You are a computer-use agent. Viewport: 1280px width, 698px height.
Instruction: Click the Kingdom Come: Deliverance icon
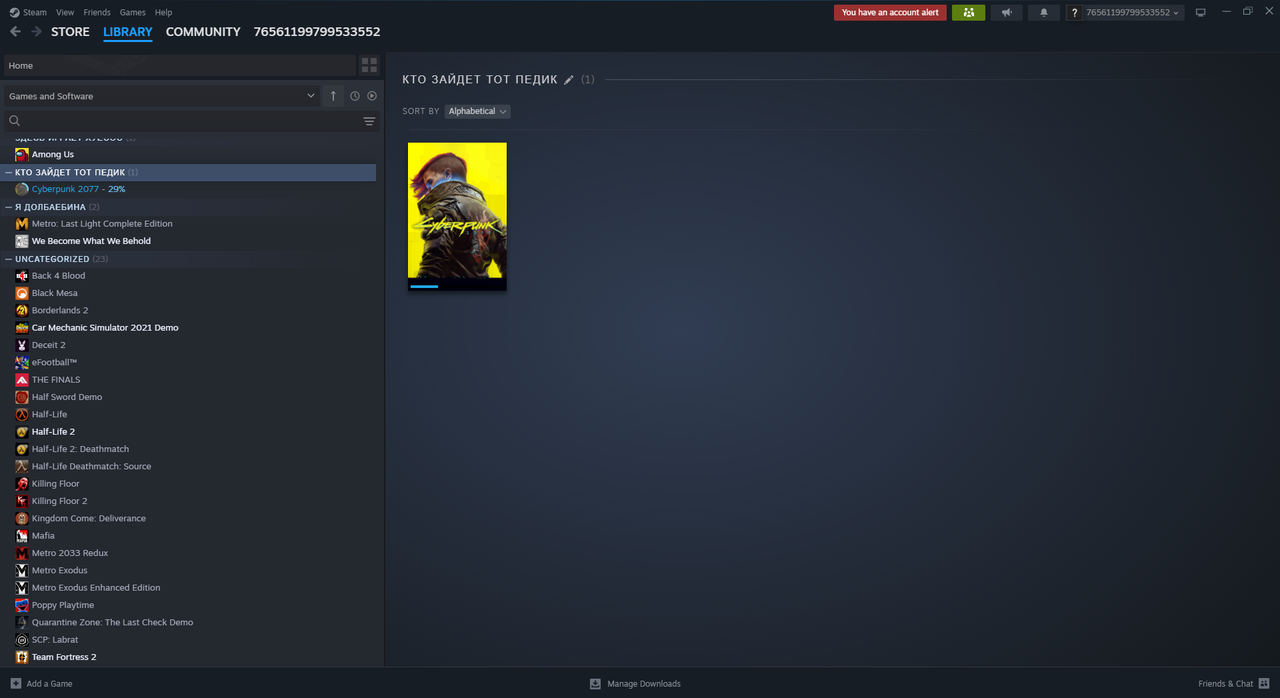point(22,518)
